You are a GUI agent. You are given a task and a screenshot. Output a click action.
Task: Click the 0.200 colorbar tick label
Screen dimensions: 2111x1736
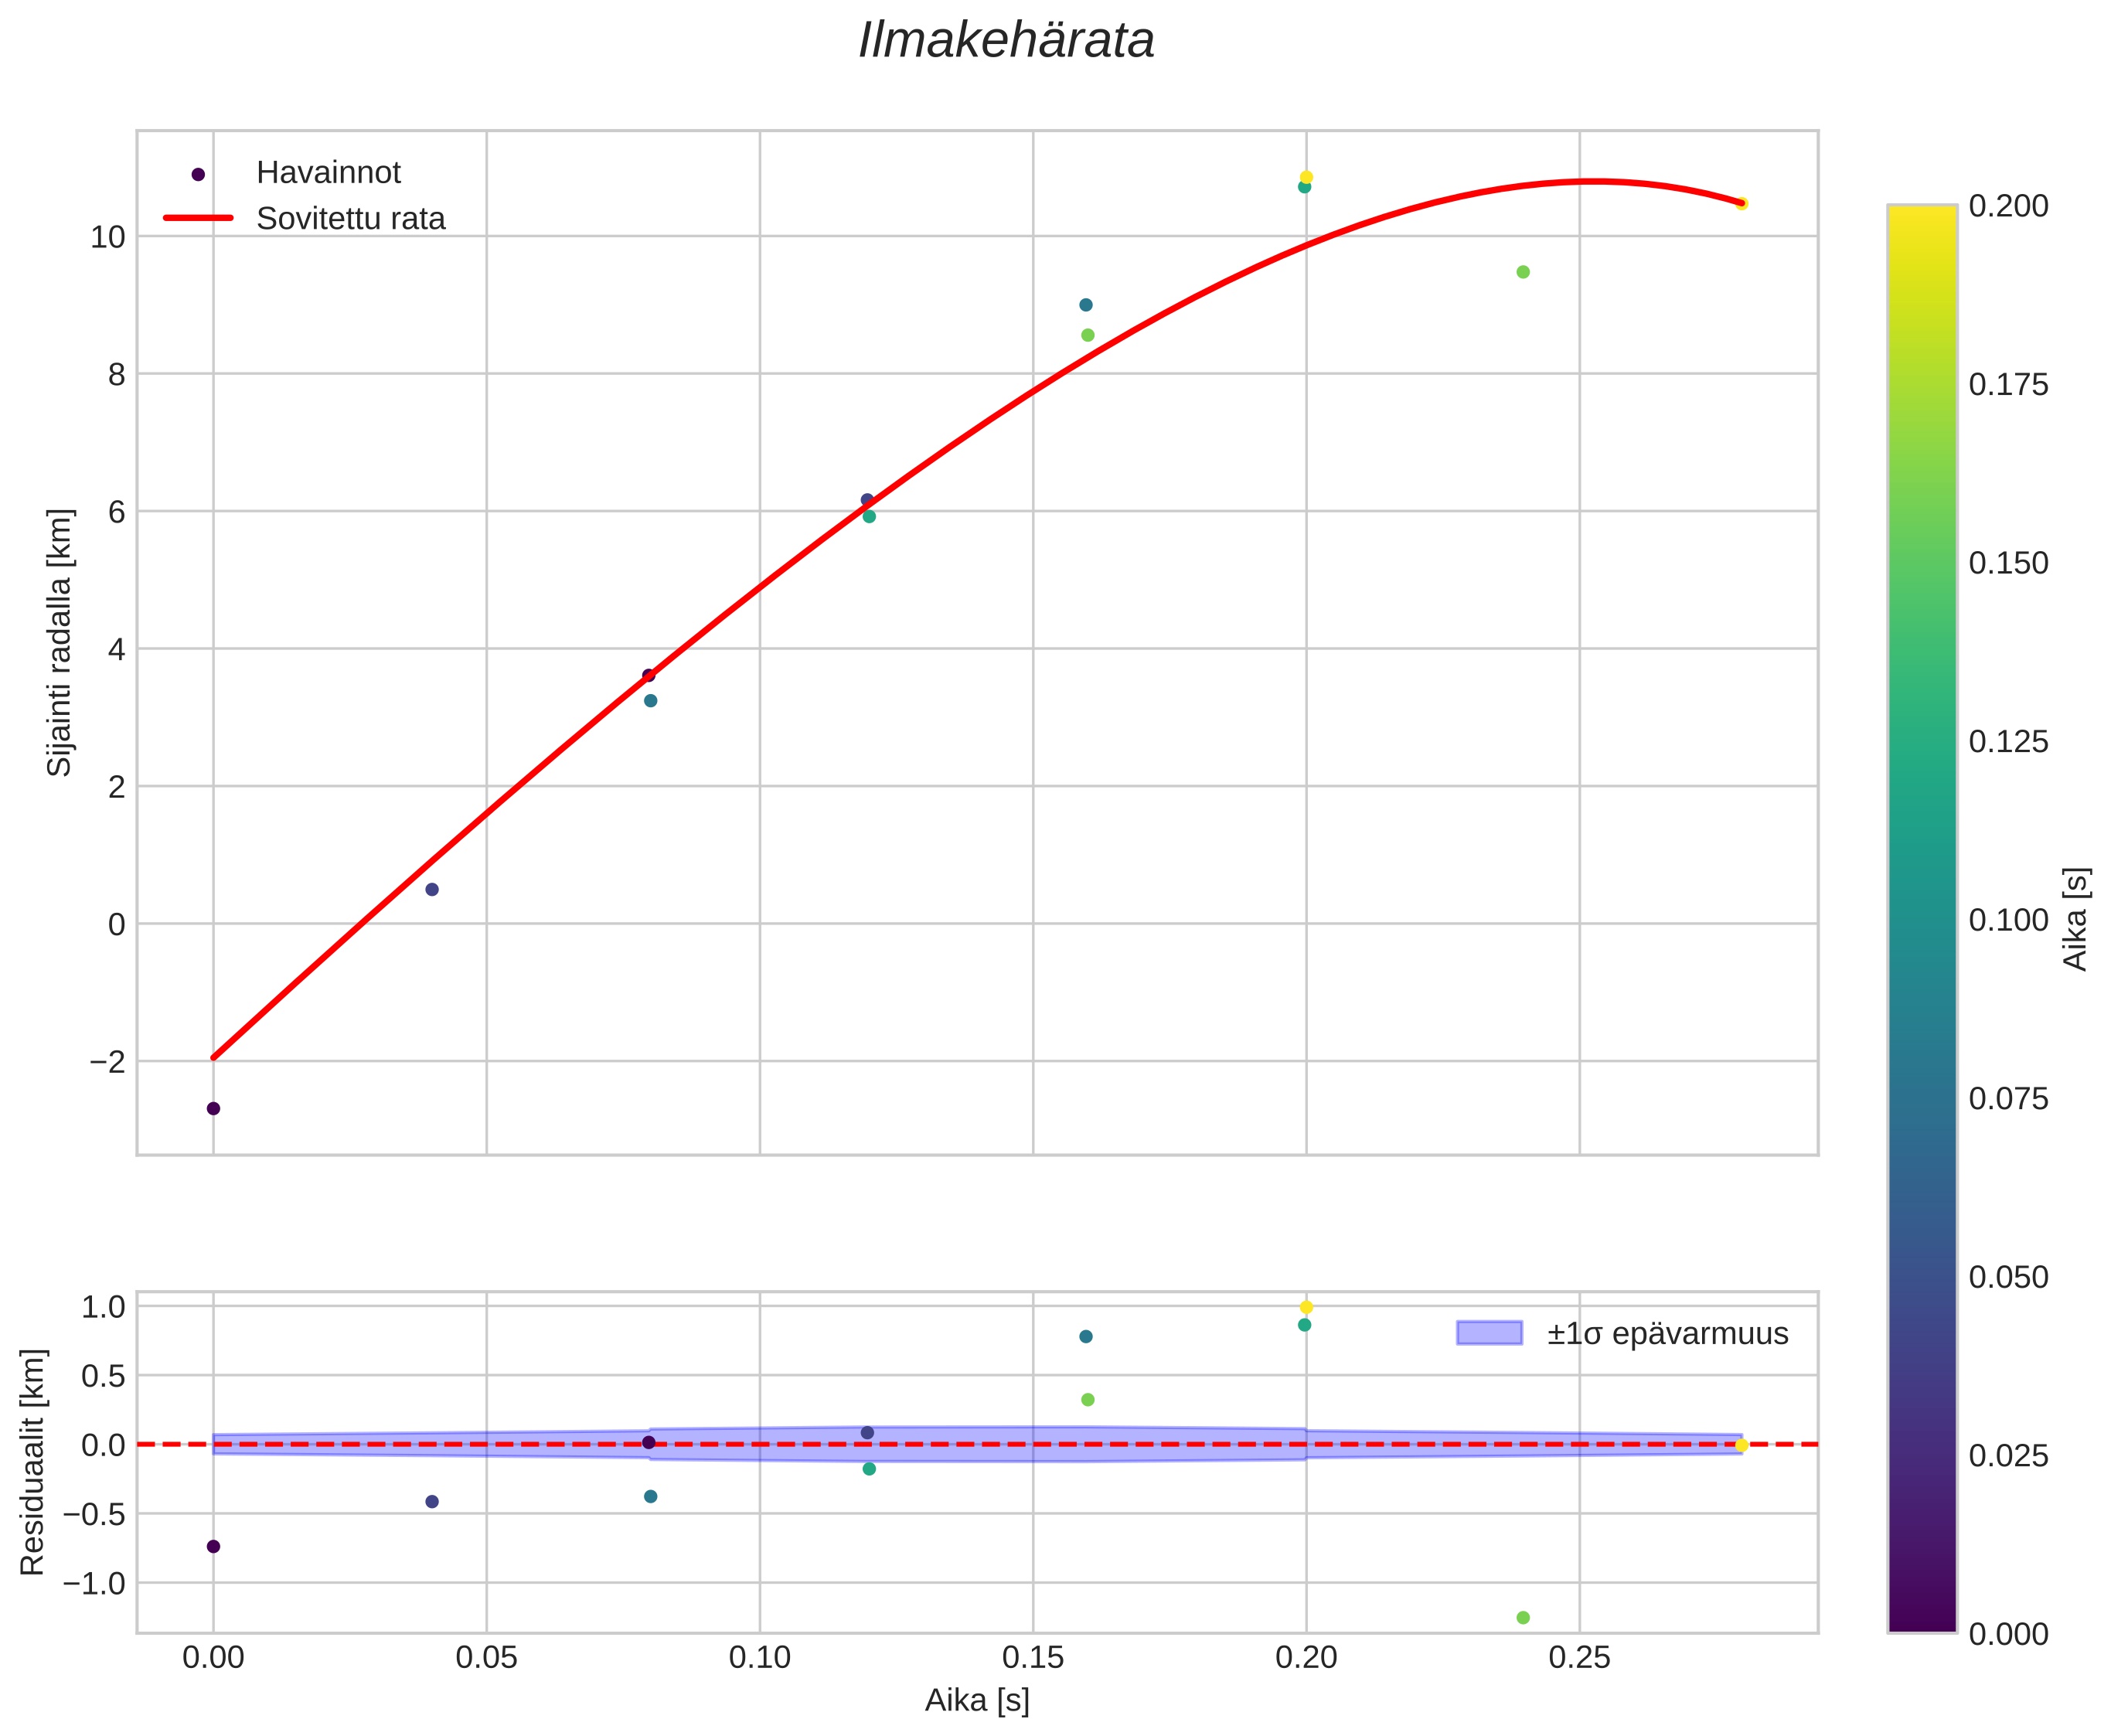[2008, 206]
